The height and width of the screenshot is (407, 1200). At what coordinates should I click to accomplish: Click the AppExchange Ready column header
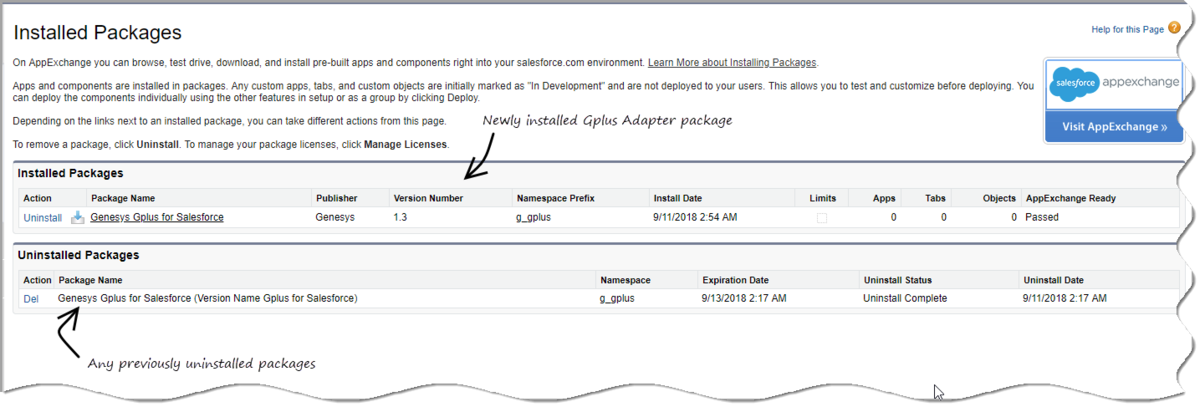click(1071, 198)
